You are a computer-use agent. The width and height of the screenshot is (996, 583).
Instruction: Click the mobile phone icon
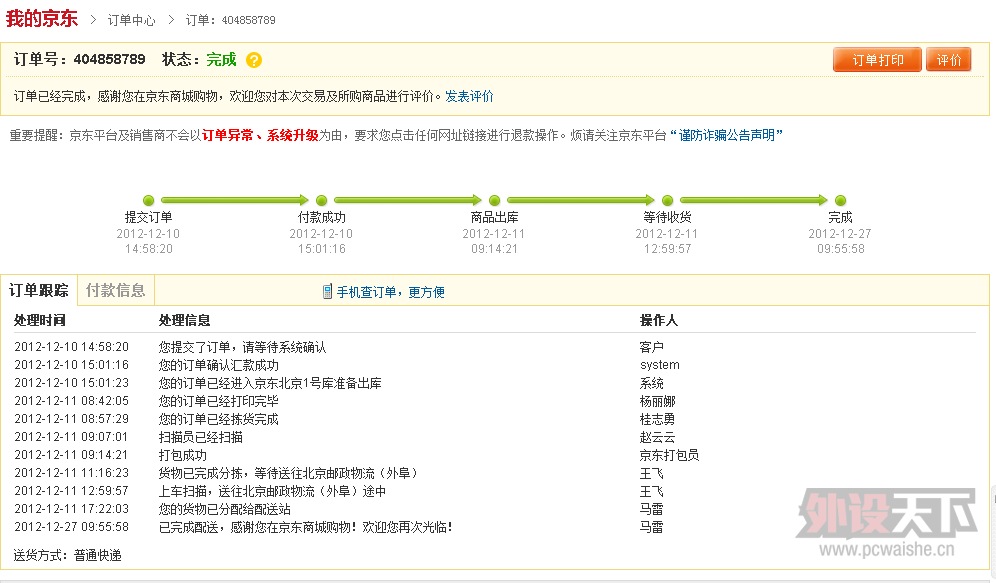[327, 291]
